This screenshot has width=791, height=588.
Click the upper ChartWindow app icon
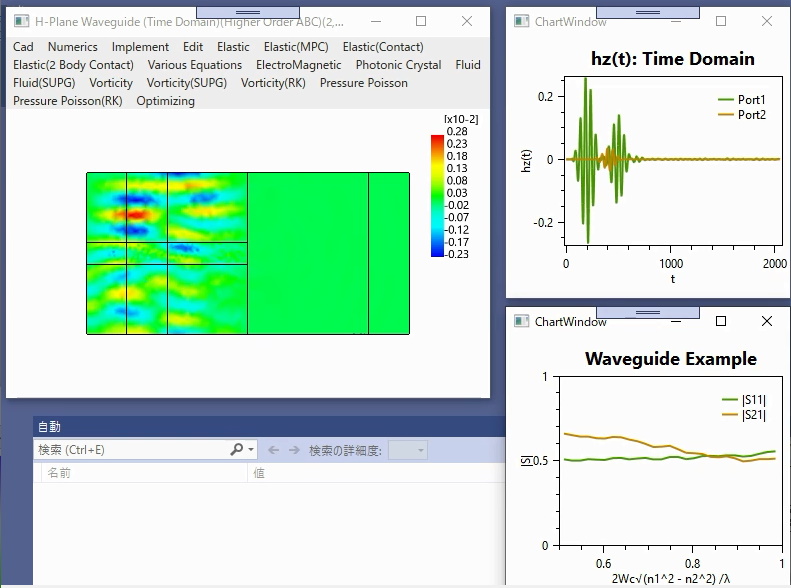[x=521, y=21]
